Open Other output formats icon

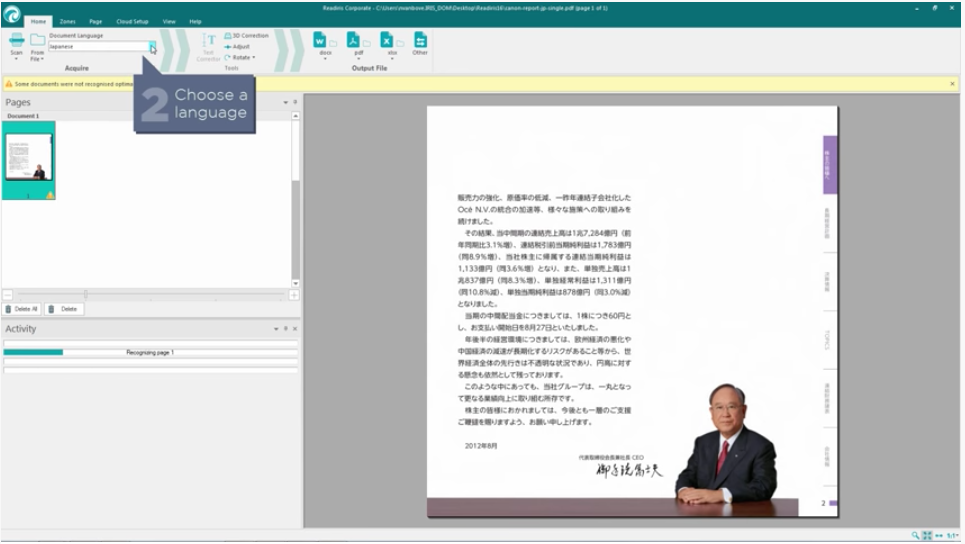(420, 41)
